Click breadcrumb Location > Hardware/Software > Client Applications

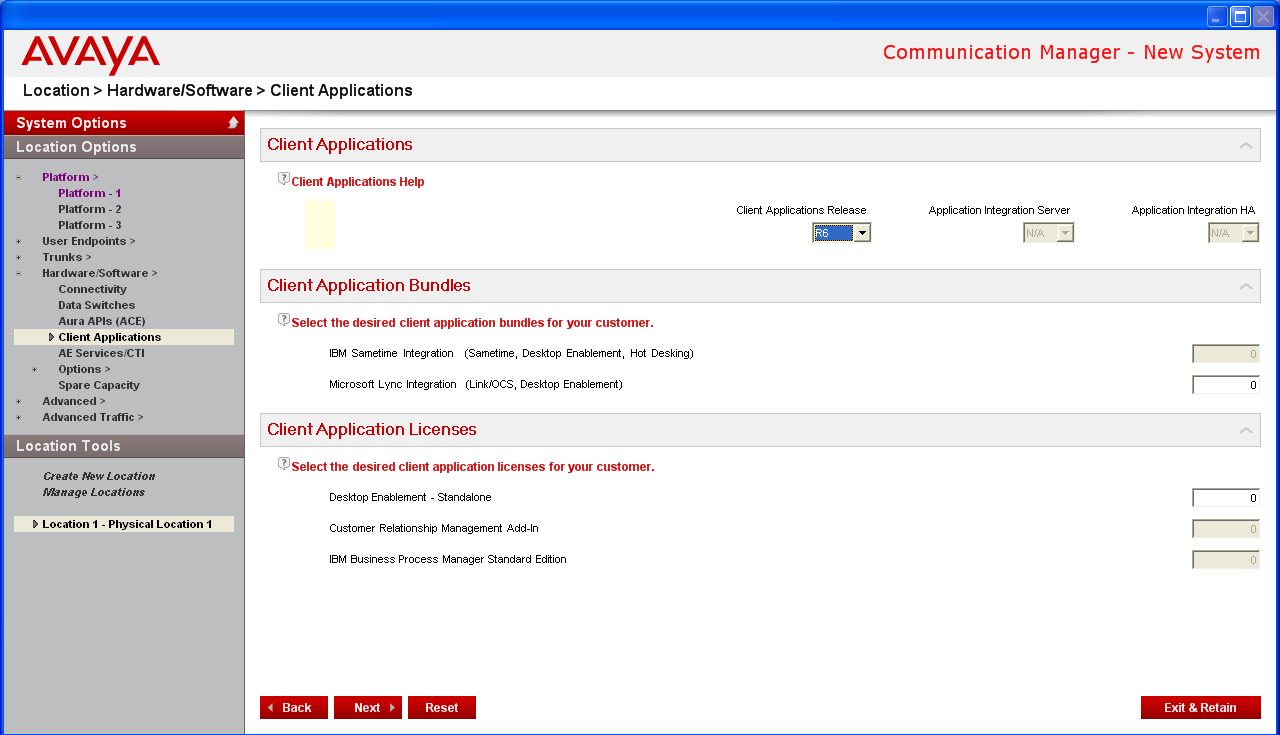click(x=218, y=91)
